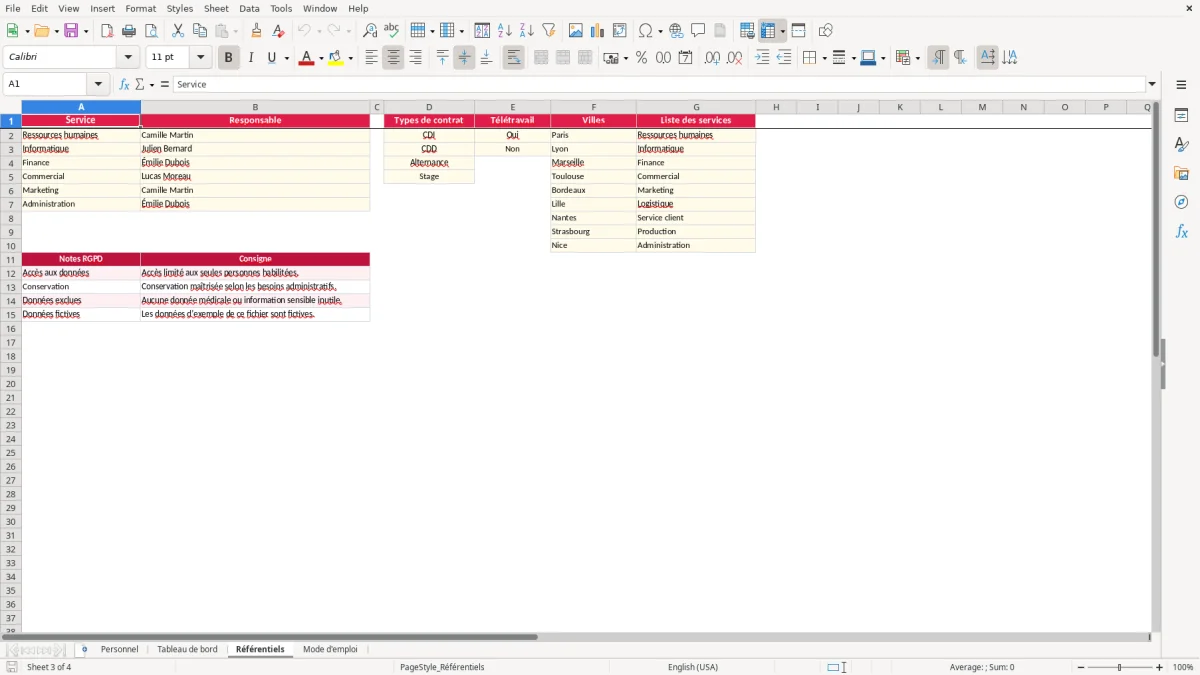This screenshot has height=675, width=1200.
Task: Toggle Center Vertically alignment
Action: (x=464, y=58)
